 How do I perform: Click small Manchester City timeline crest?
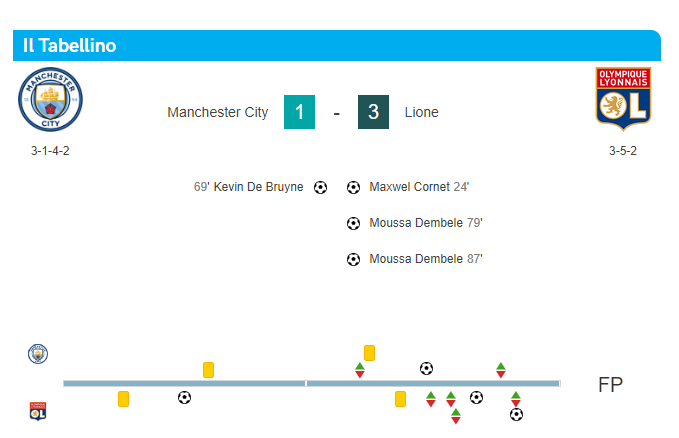[x=38, y=354]
